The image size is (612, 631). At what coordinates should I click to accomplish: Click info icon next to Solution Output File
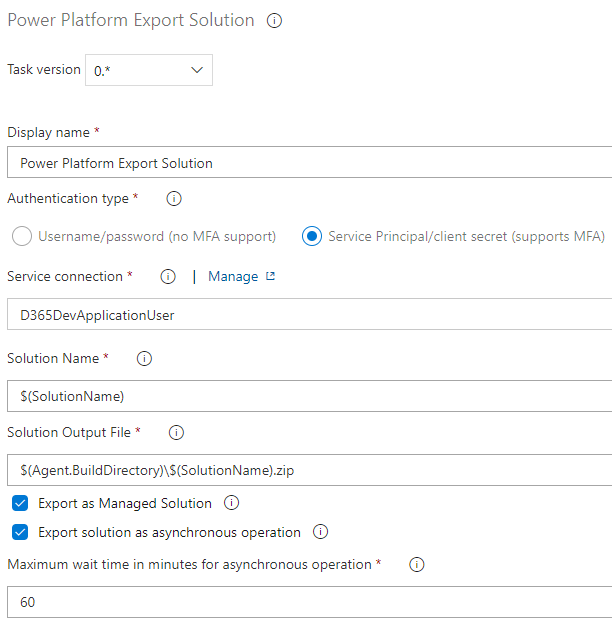click(177, 433)
